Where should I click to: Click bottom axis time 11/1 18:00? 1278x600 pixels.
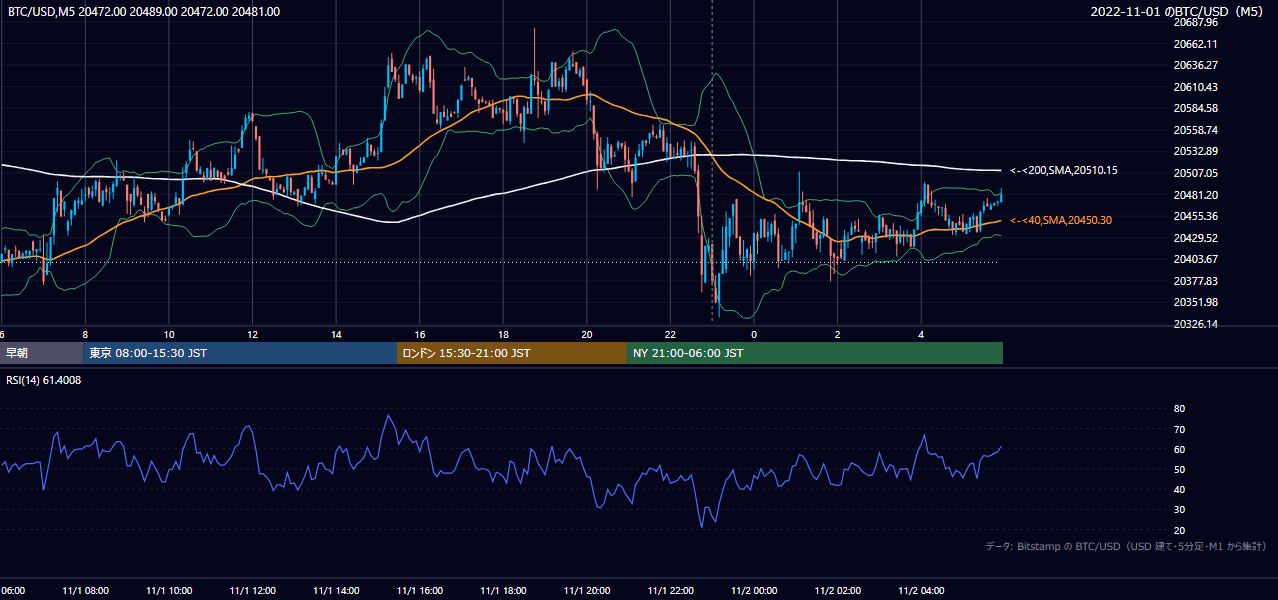[x=504, y=591]
